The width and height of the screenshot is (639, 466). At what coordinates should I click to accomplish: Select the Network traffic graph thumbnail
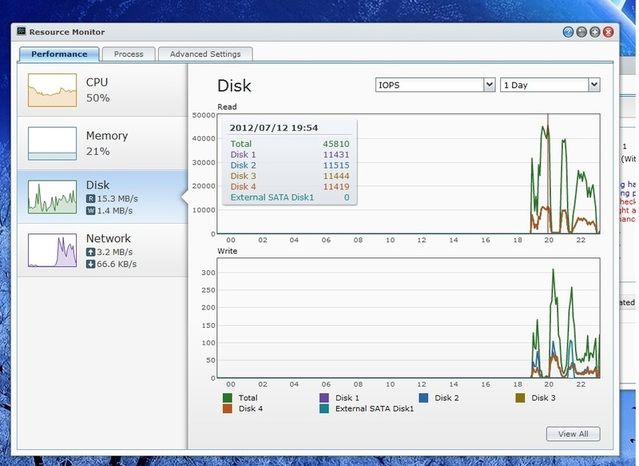point(52,249)
